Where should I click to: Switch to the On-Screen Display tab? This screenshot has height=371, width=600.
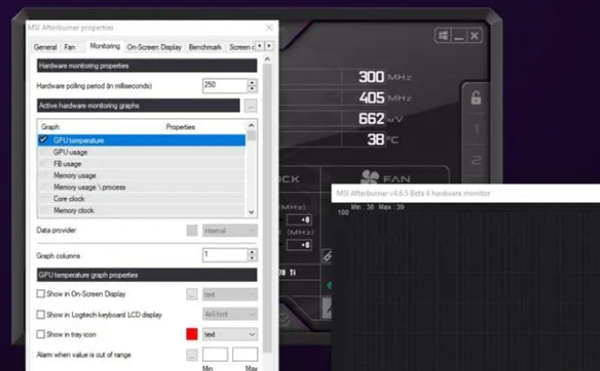[x=154, y=47]
